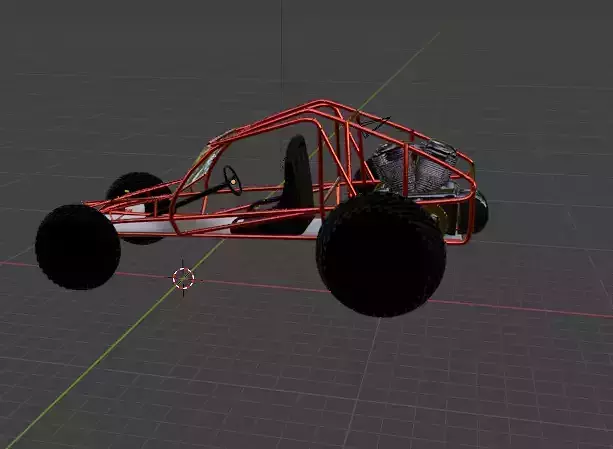
Task: Click the 3D cursor on the grid
Action: tap(183, 278)
